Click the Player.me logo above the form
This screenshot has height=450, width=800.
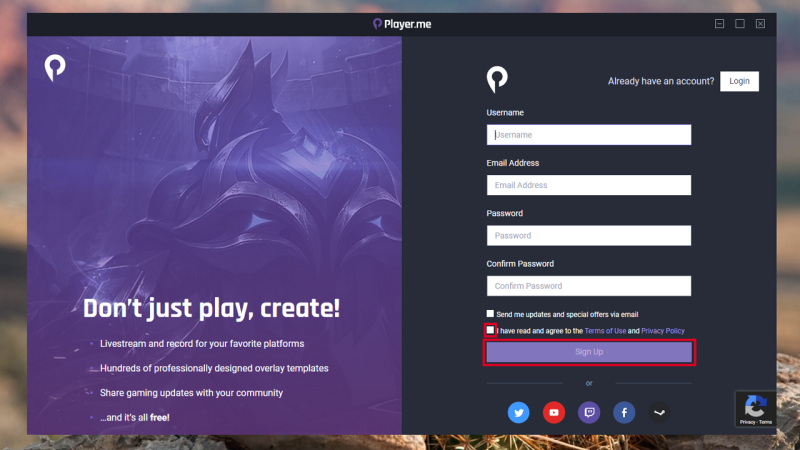(497, 80)
